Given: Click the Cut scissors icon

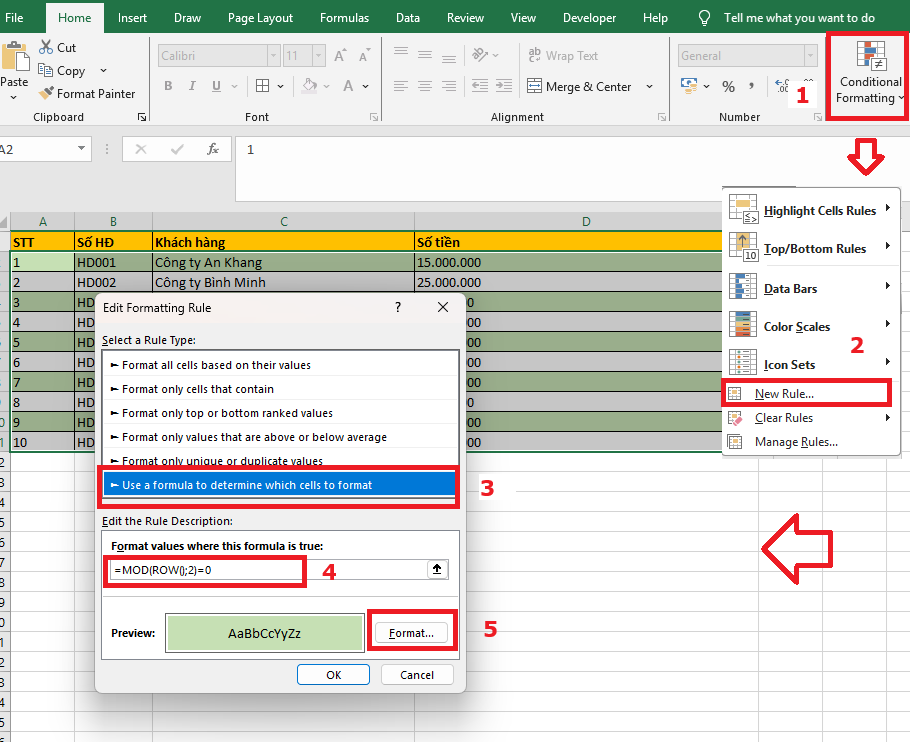Looking at the screenshot, I should [47, 47].
